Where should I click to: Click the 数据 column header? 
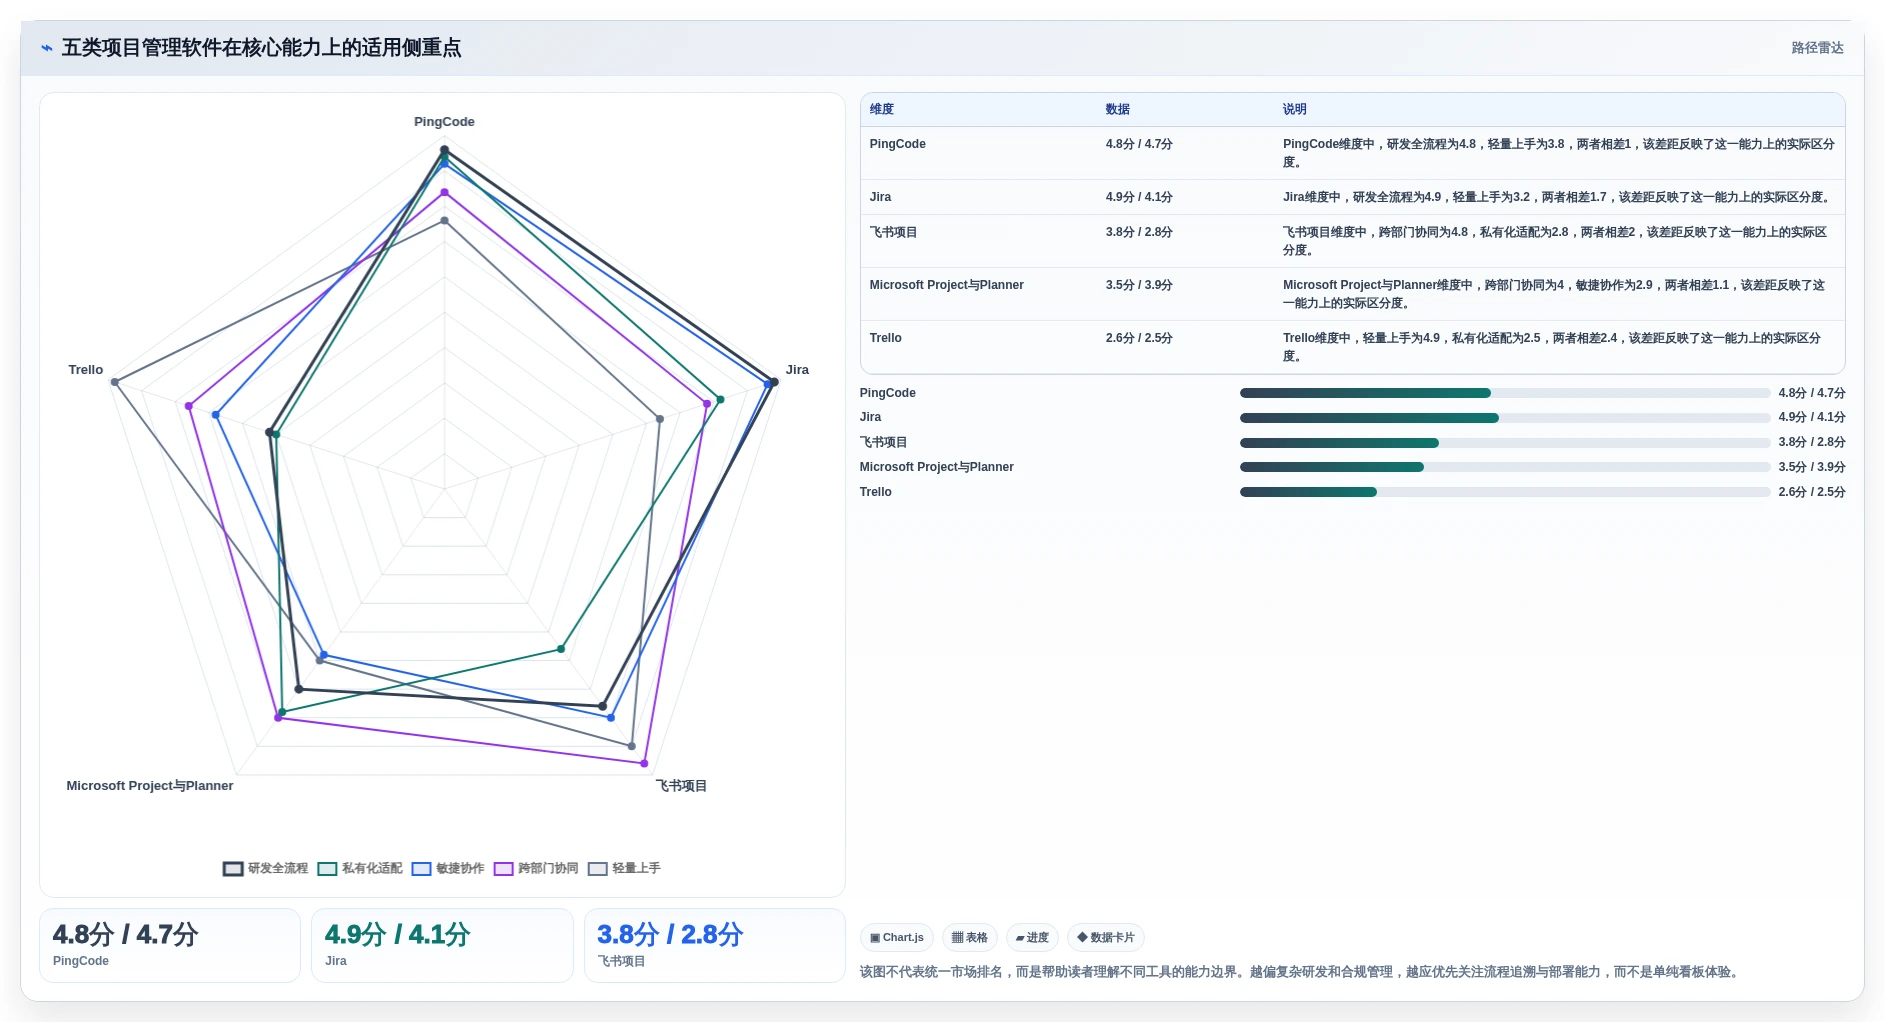point(1118,109)
